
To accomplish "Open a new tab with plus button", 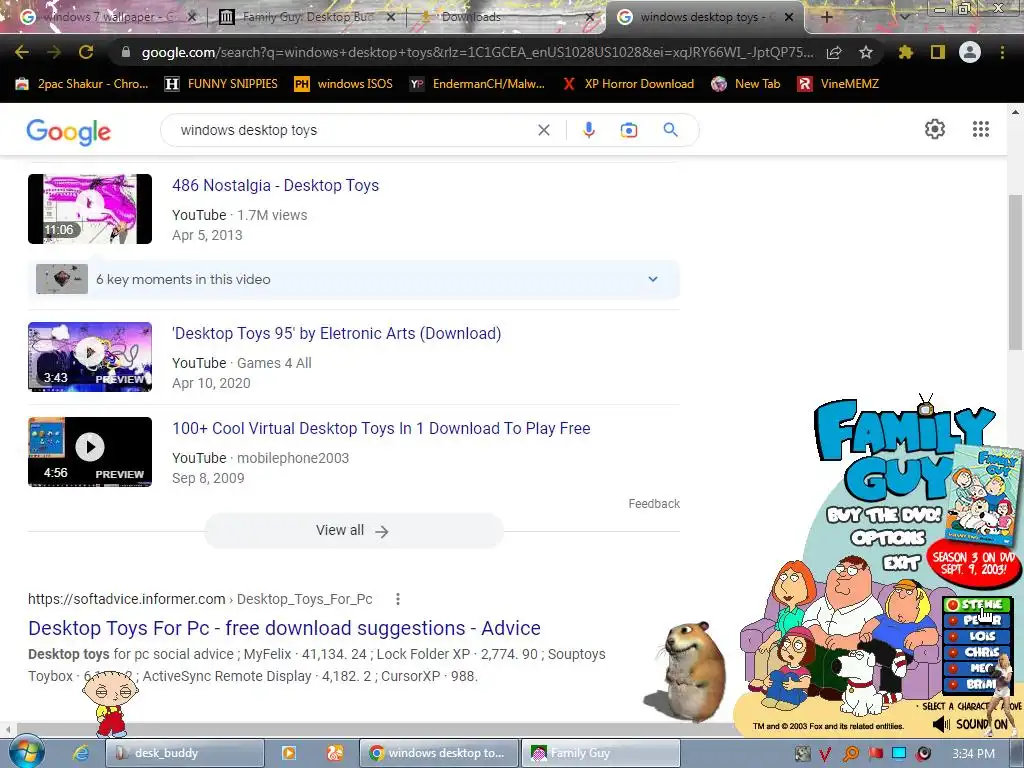I will click(x=826, y=17).
